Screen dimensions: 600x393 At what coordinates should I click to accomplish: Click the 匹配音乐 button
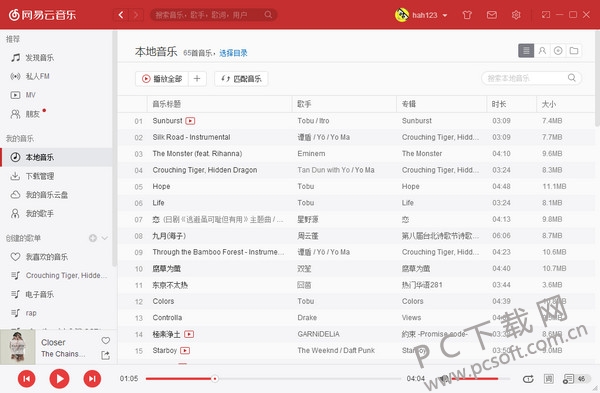coord(241,78)
